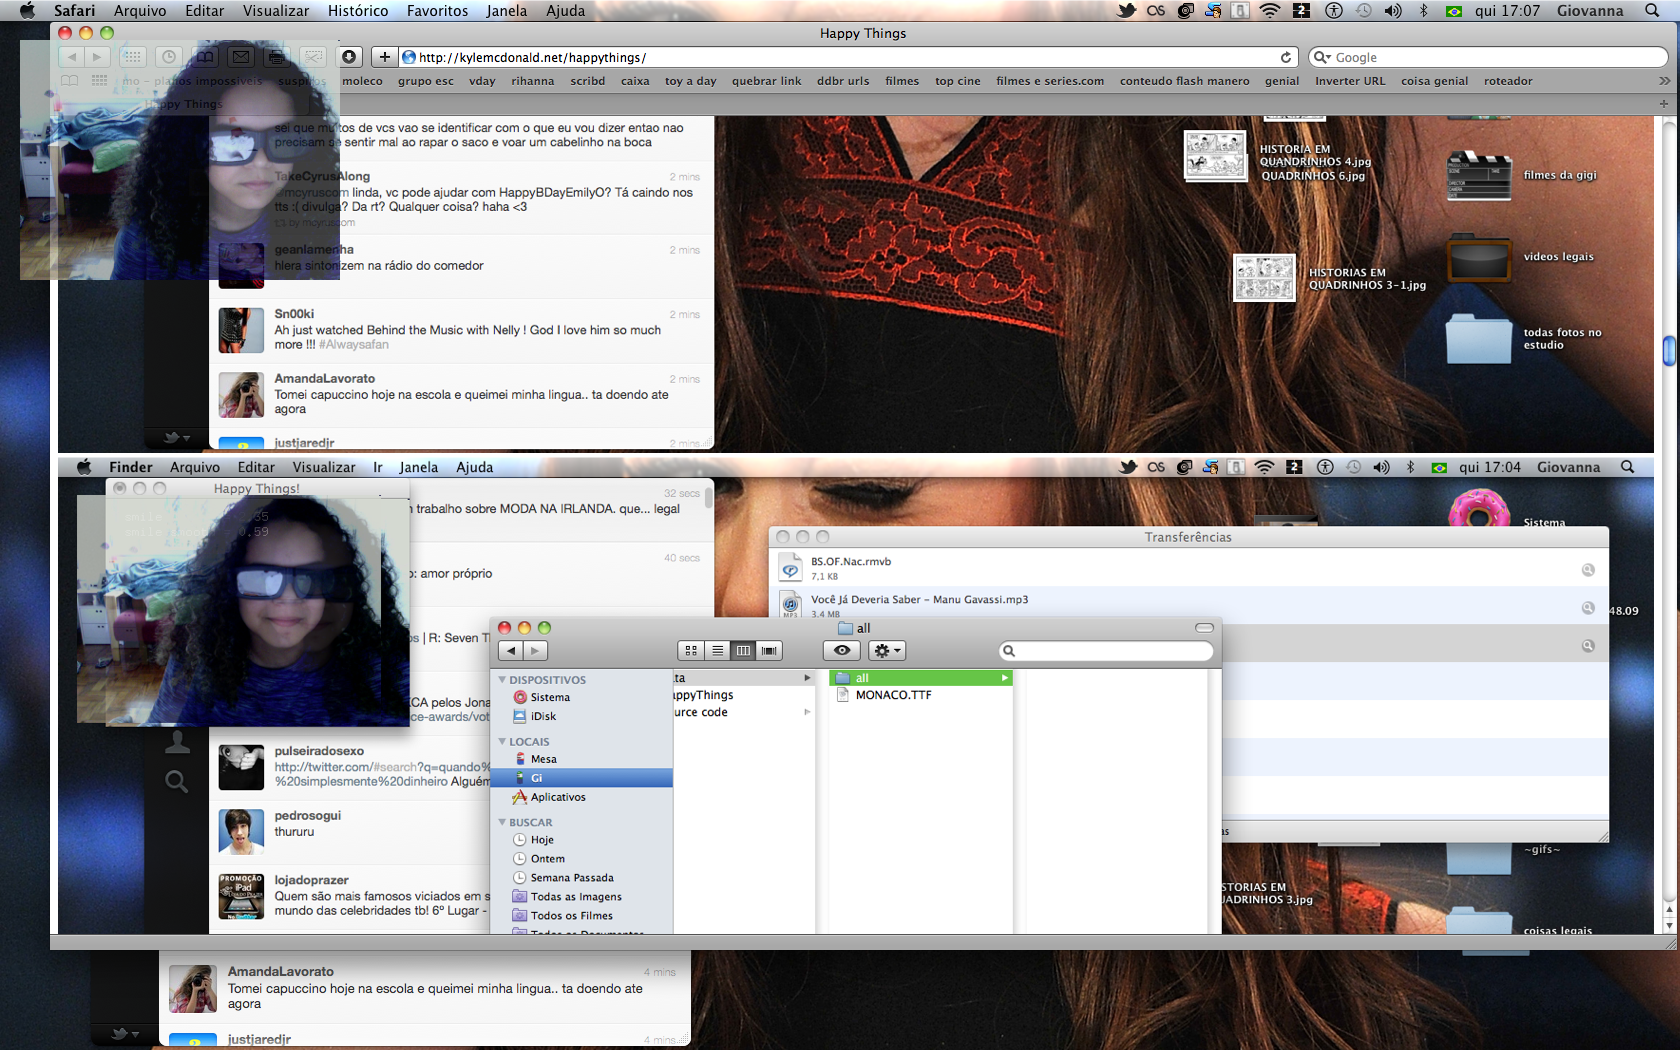
Task: Open the History clock button in Safari toolbar
Action: click(169, 57)
